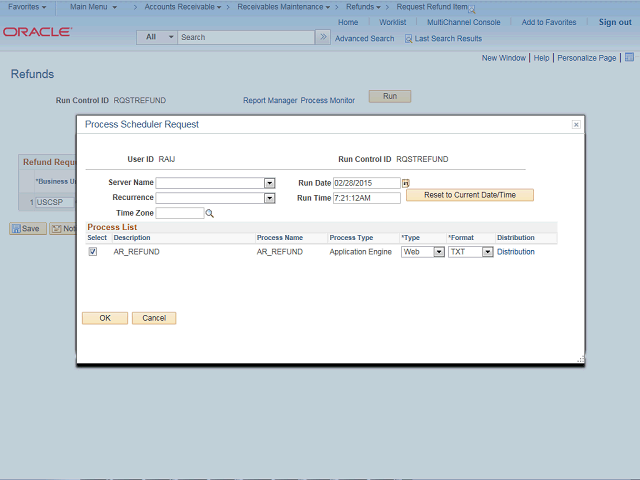Click the Time Zone lookup magnifier
The height and width of the screenshot is (480, 640).
point(210,213)
